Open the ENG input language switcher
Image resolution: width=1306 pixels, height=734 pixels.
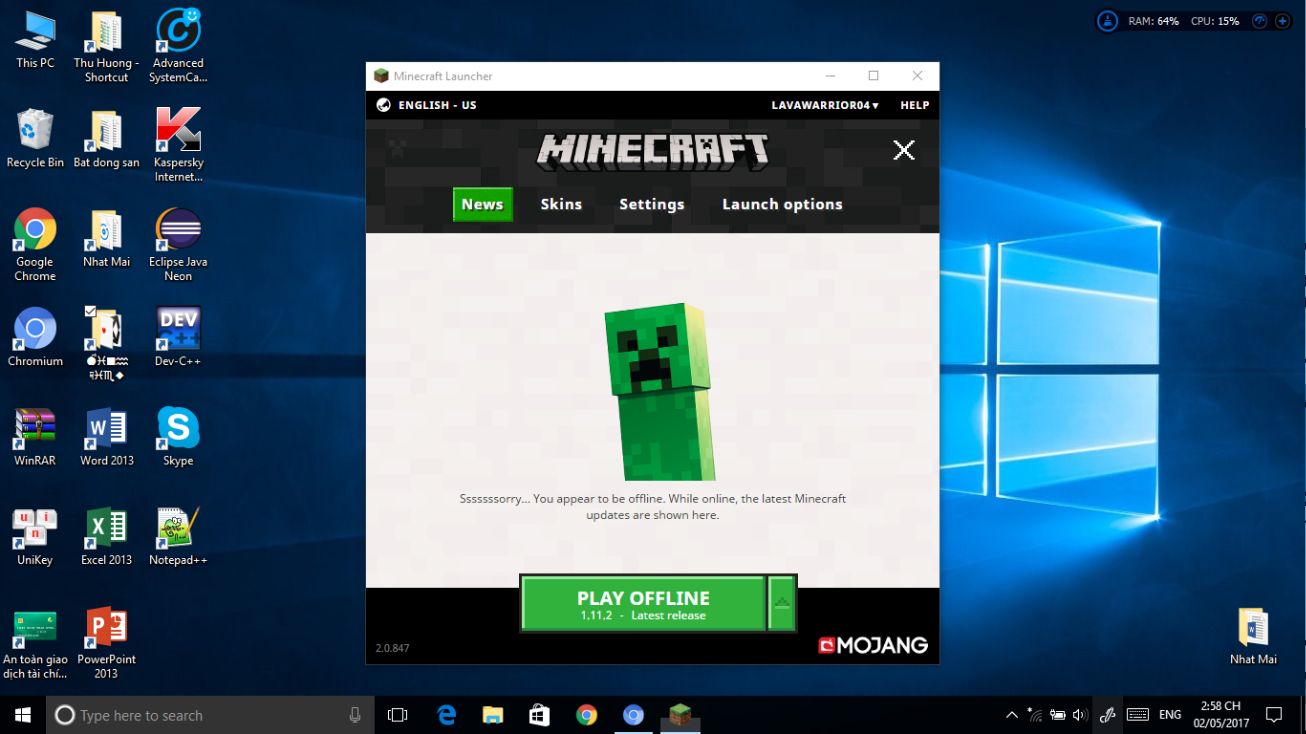point(1170,715)
